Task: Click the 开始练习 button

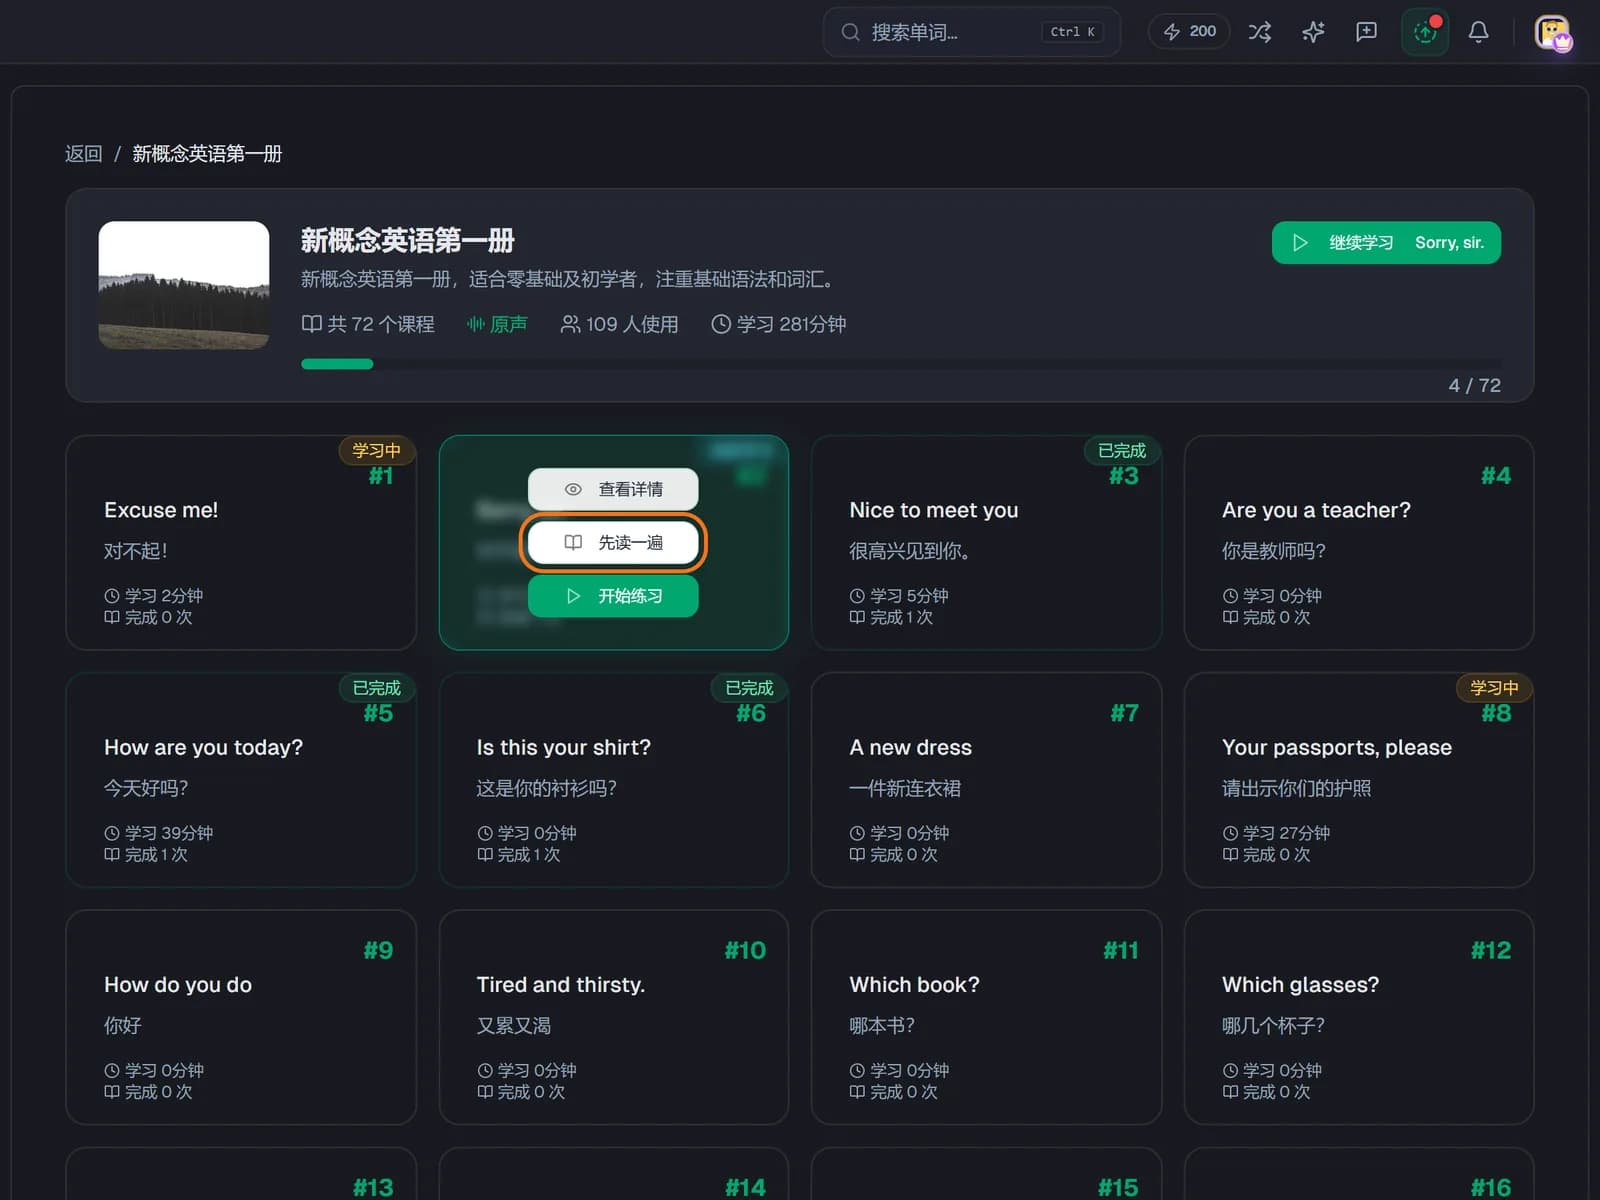Action: coord(613,596)
